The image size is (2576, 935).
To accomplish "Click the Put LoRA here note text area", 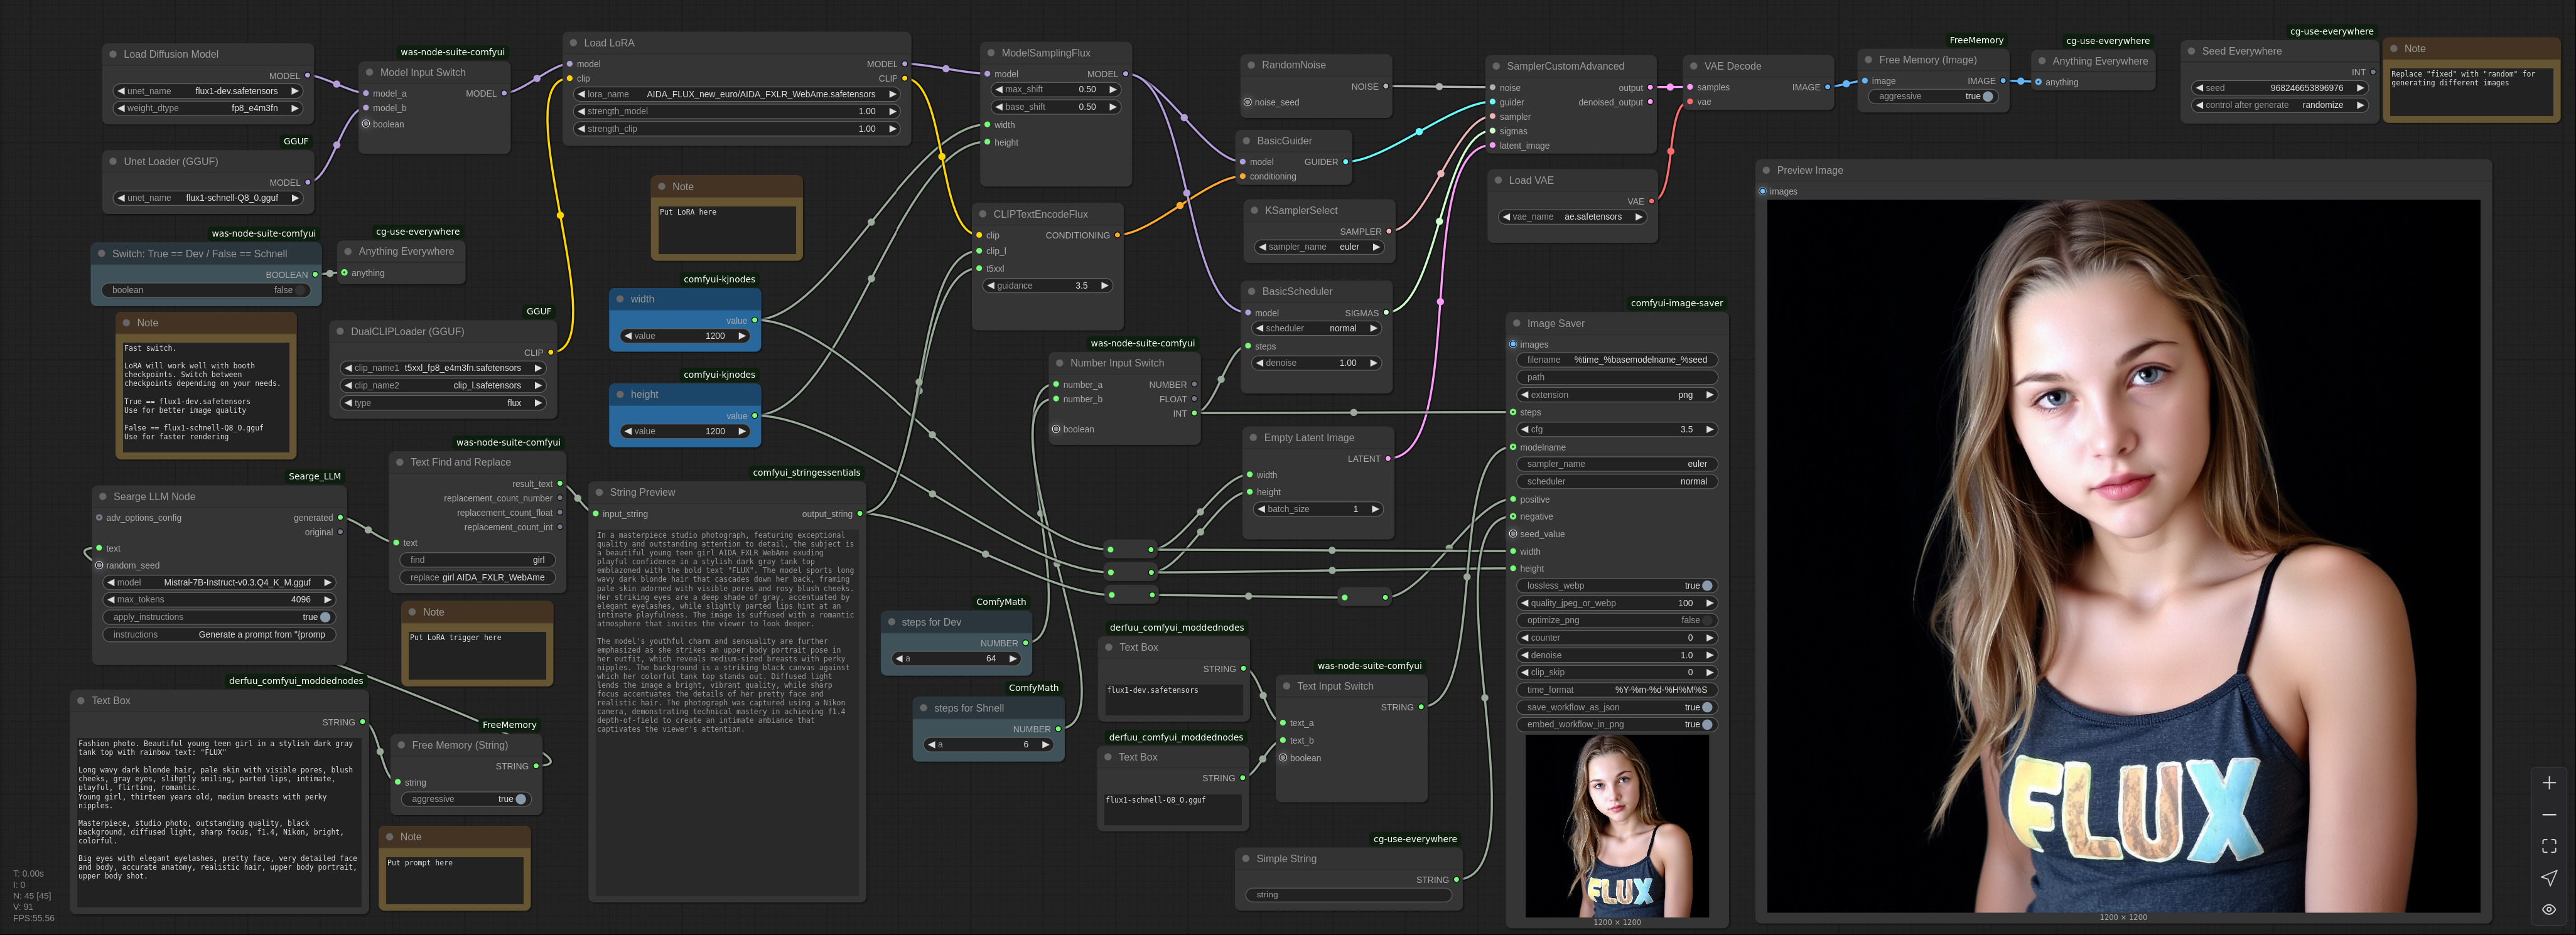I will click(727, 229).
